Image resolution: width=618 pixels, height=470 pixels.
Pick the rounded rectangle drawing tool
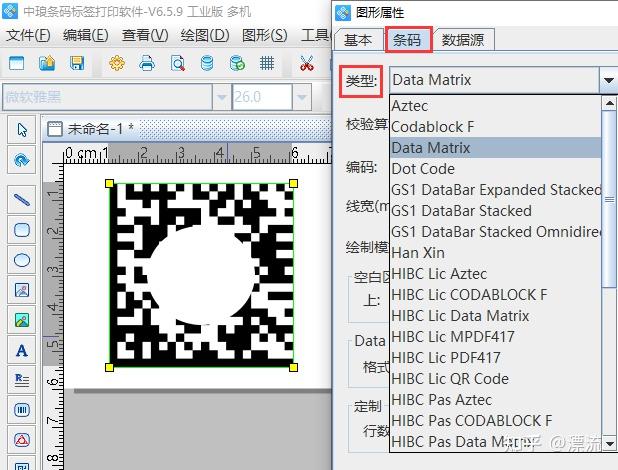(22, 229)
